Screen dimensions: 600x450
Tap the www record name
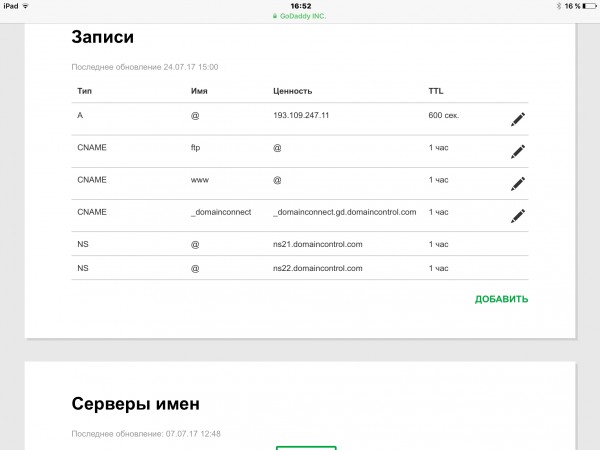click(200, 180)
